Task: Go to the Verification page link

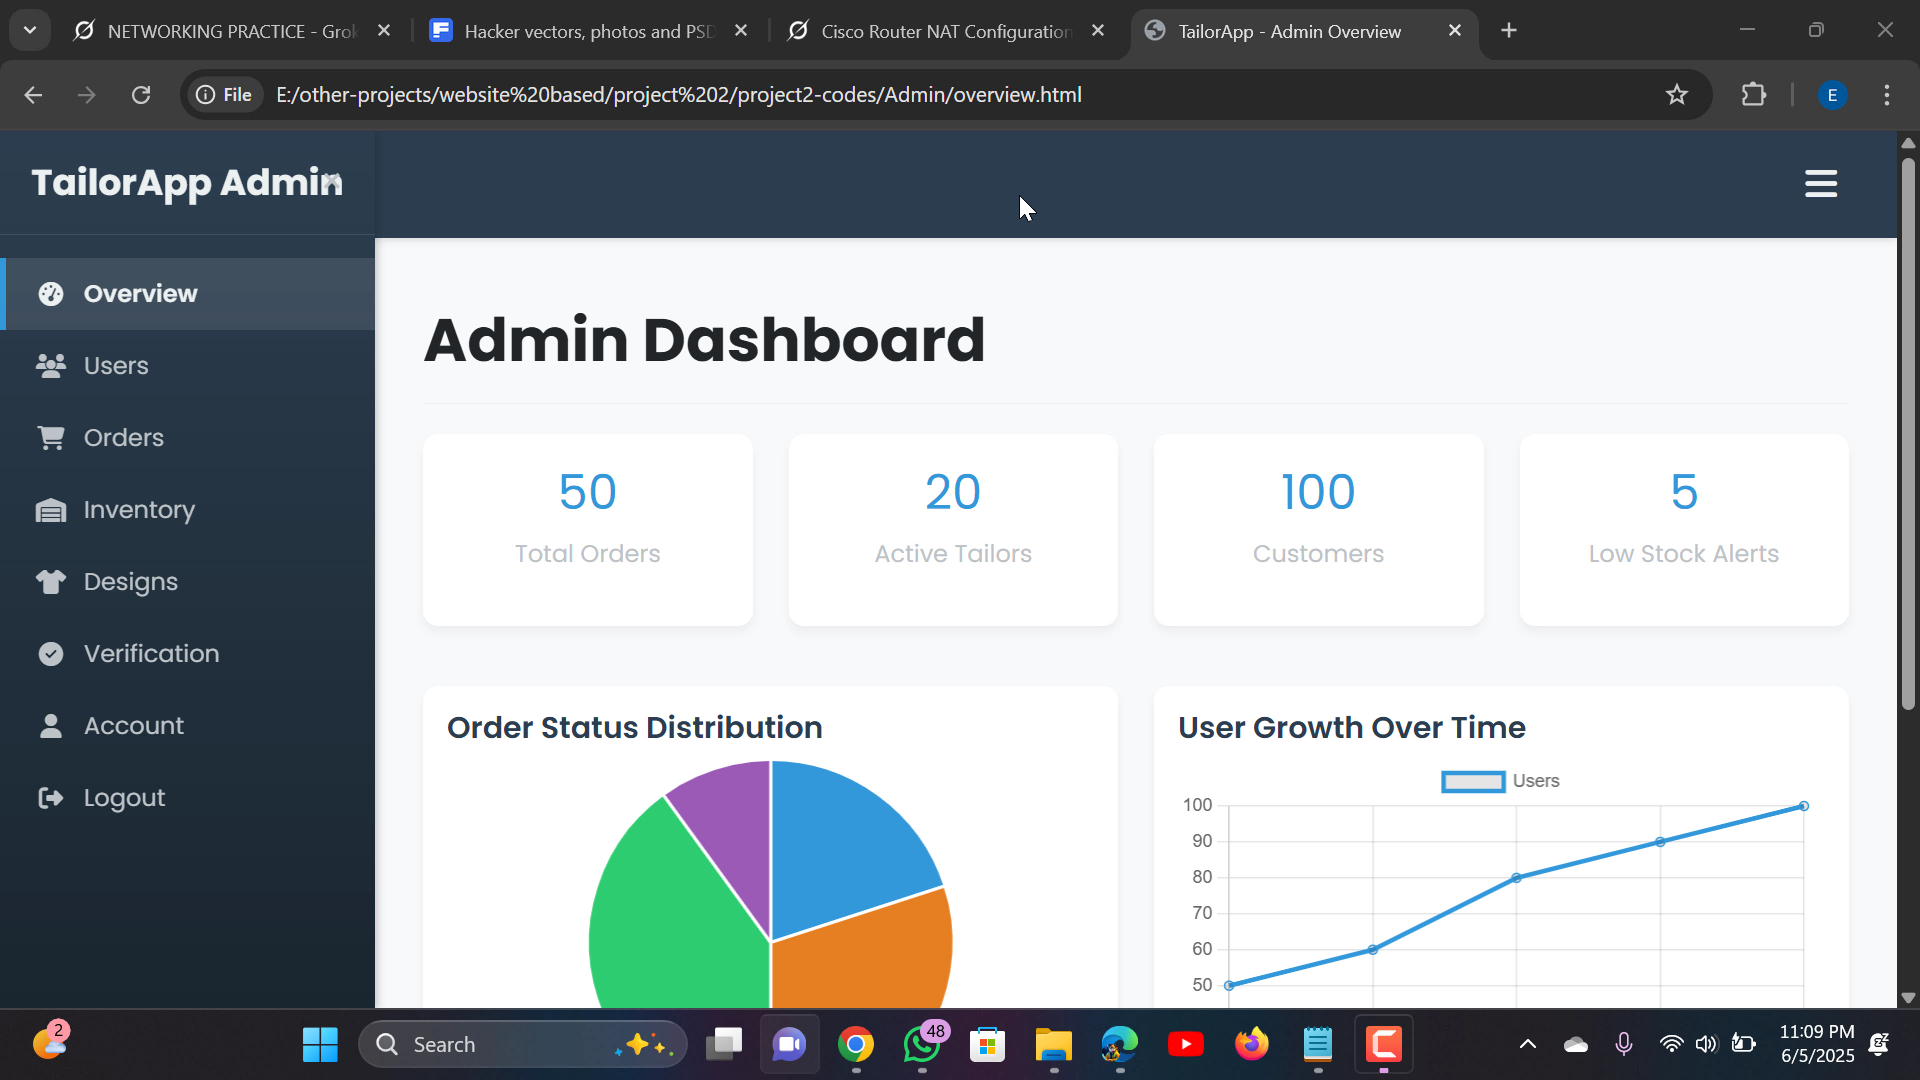Action: [188, 654]
